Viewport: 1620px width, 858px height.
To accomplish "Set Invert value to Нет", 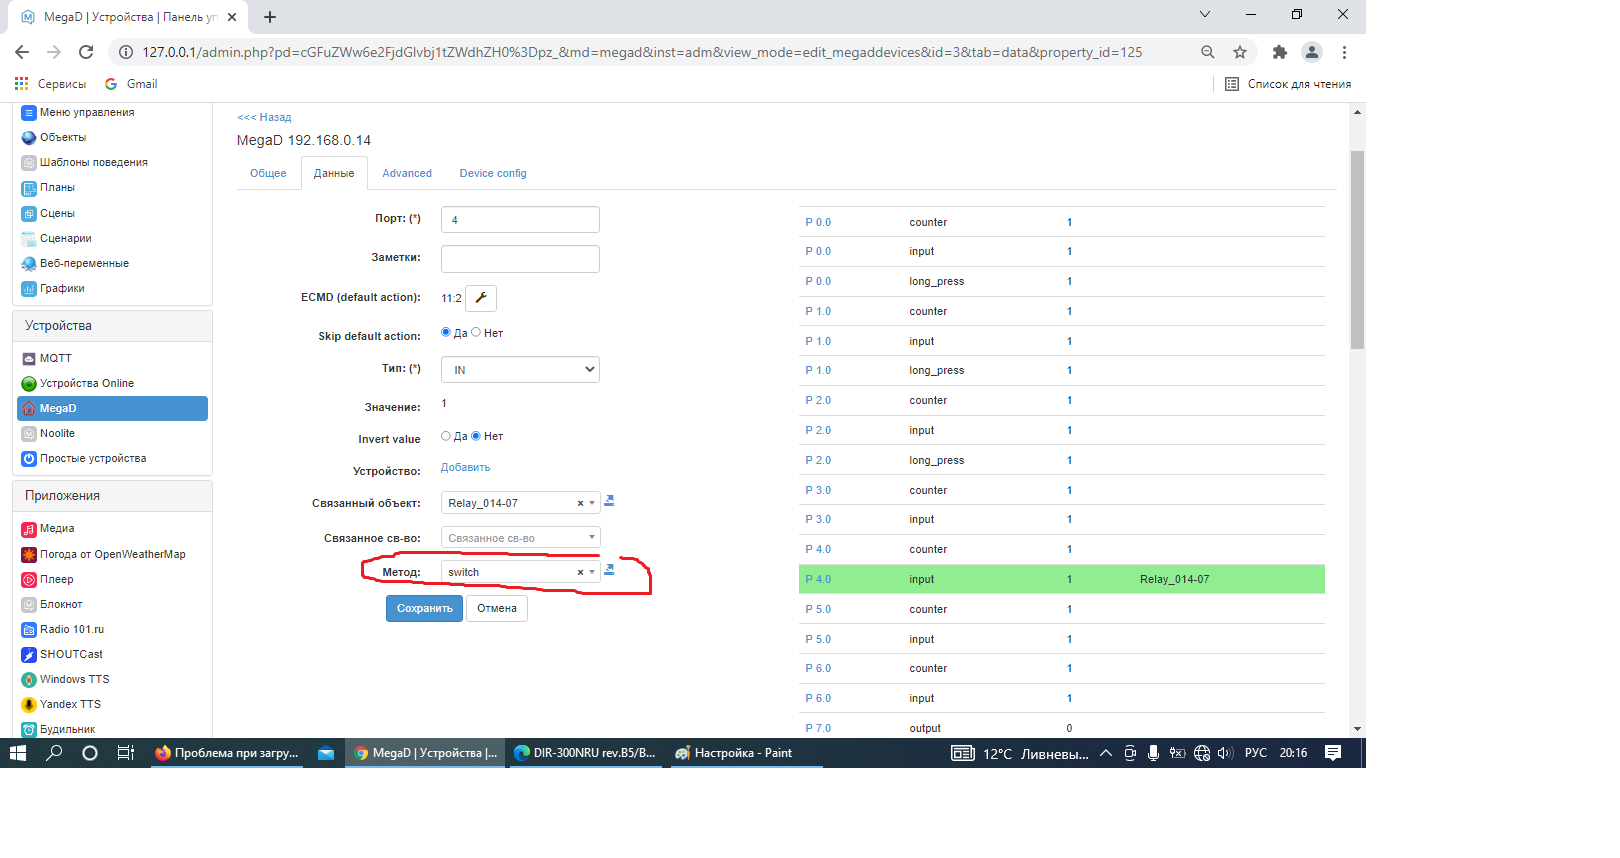I will [x=476, y=436].
